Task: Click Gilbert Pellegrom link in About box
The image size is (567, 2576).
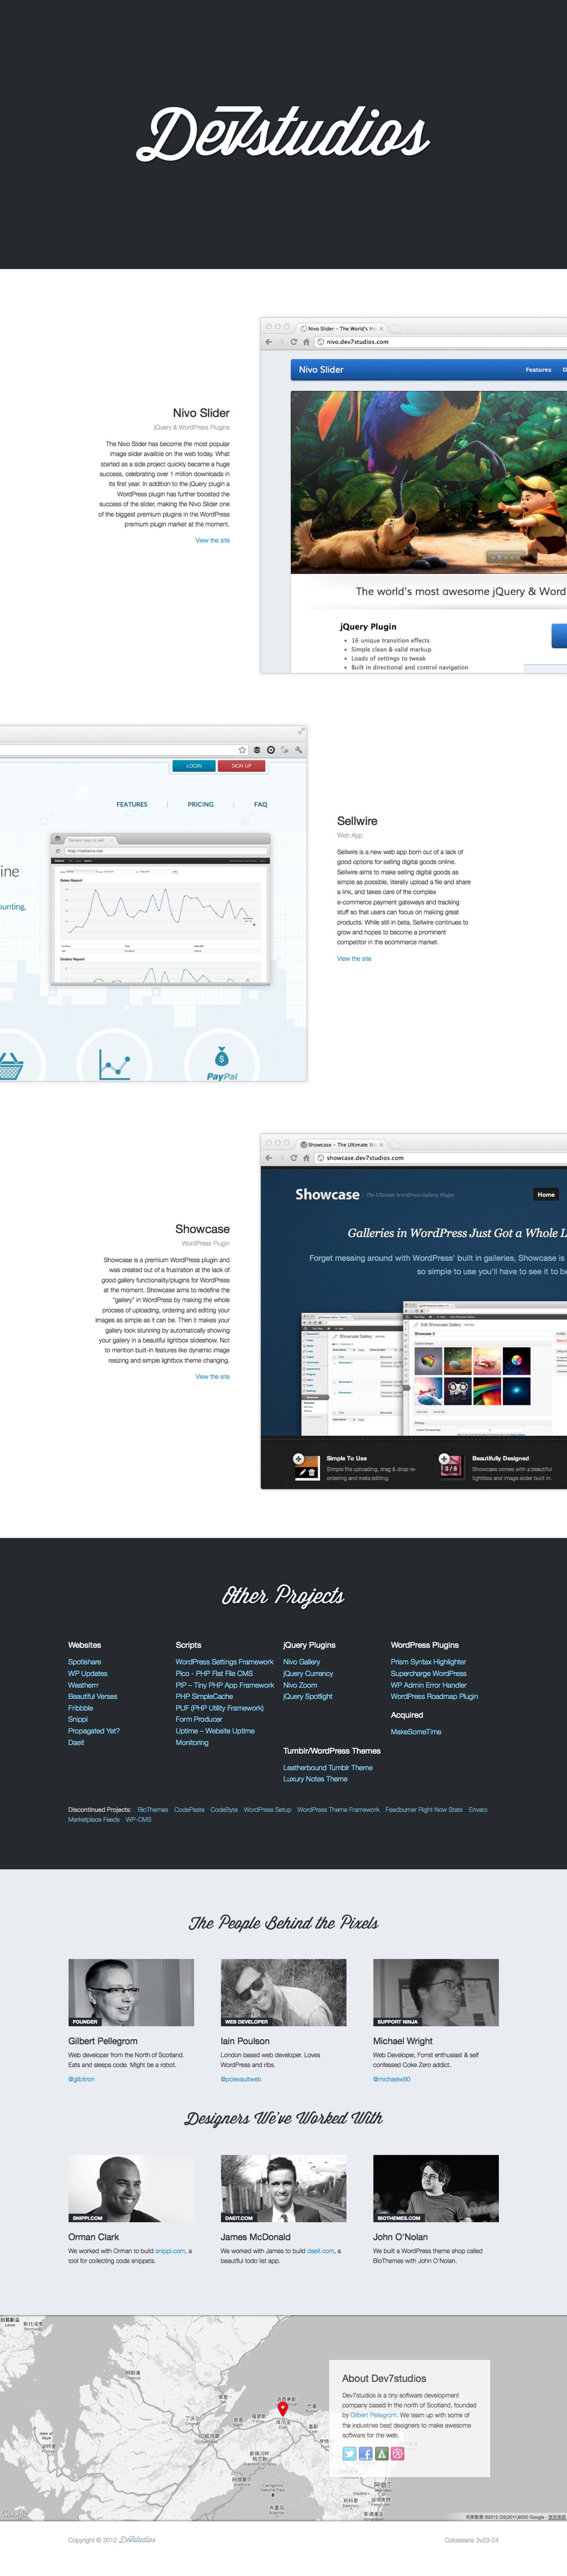Action: (373, 2415)
